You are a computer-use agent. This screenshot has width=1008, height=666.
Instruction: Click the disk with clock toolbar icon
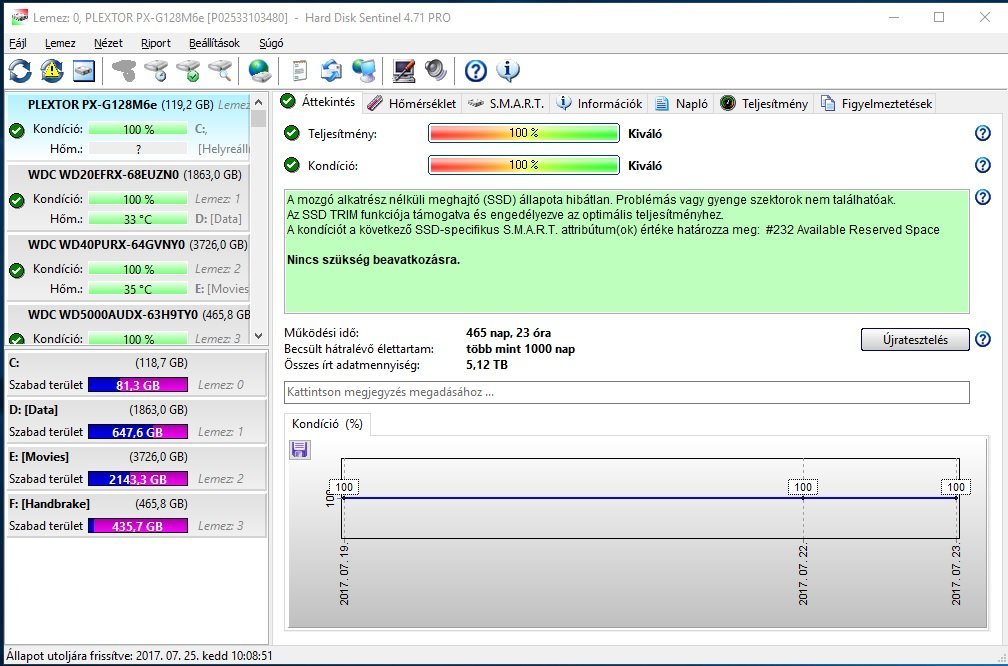(x=156, y=71)
